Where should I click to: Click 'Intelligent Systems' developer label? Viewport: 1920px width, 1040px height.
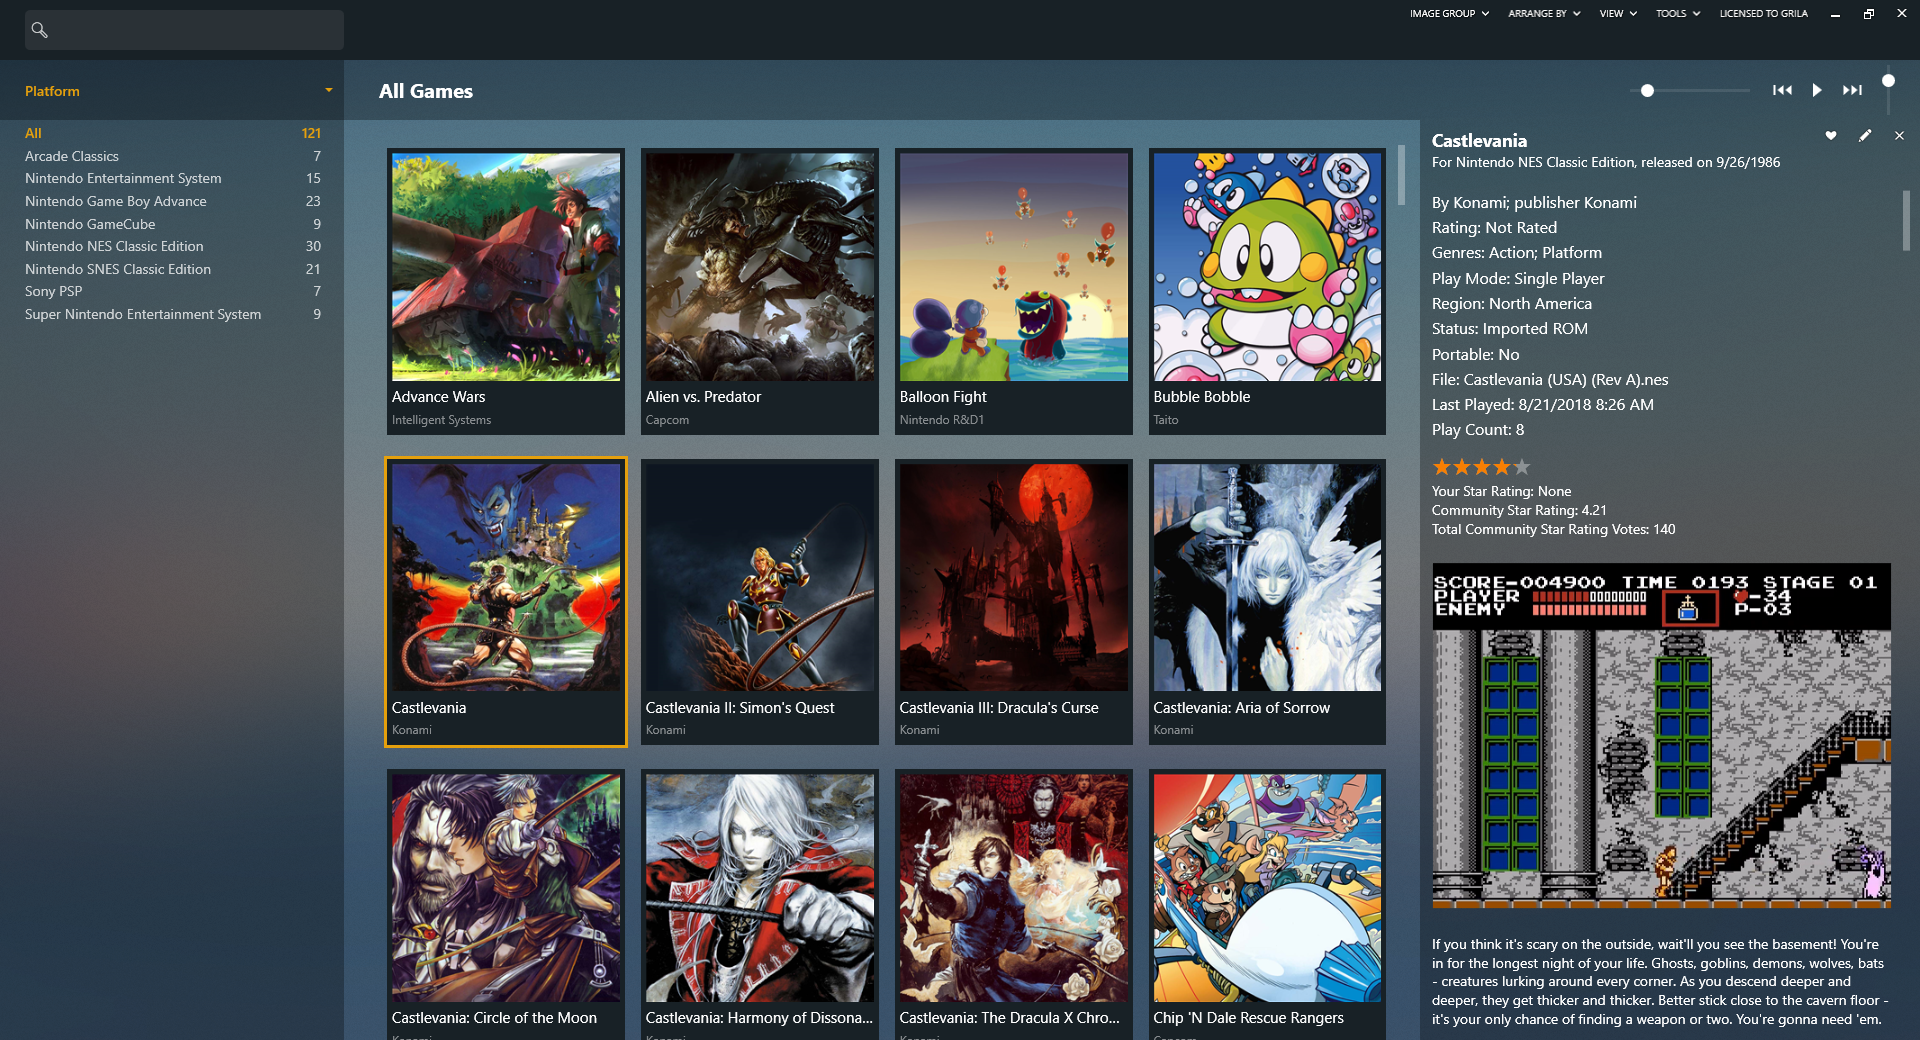pyautogui.click(x=441, y=420)
